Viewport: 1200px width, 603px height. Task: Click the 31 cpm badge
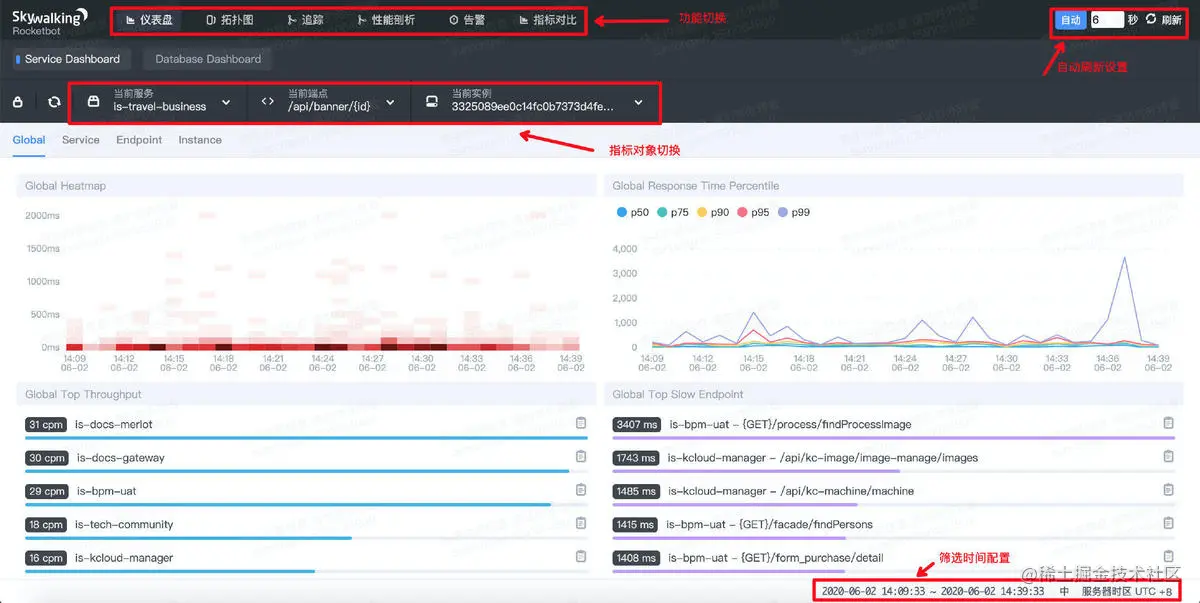coord(46,425)
